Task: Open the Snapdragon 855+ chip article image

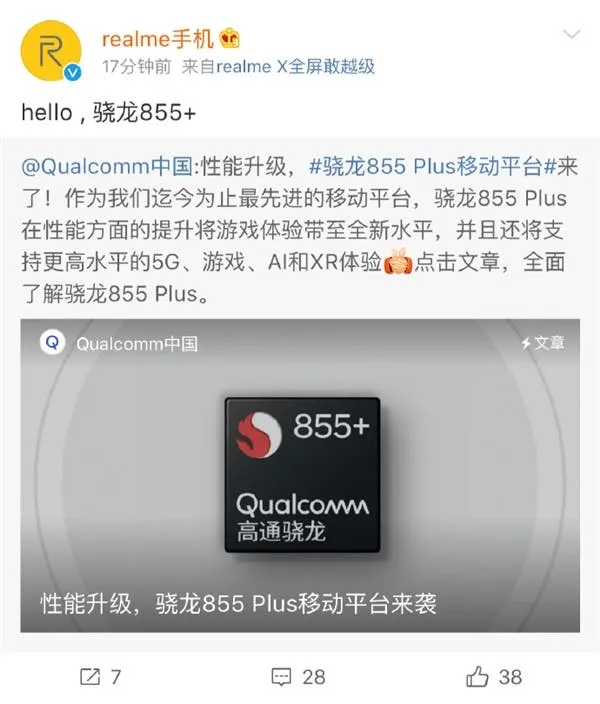Action: pyautogui.click(x=302, y=475)
